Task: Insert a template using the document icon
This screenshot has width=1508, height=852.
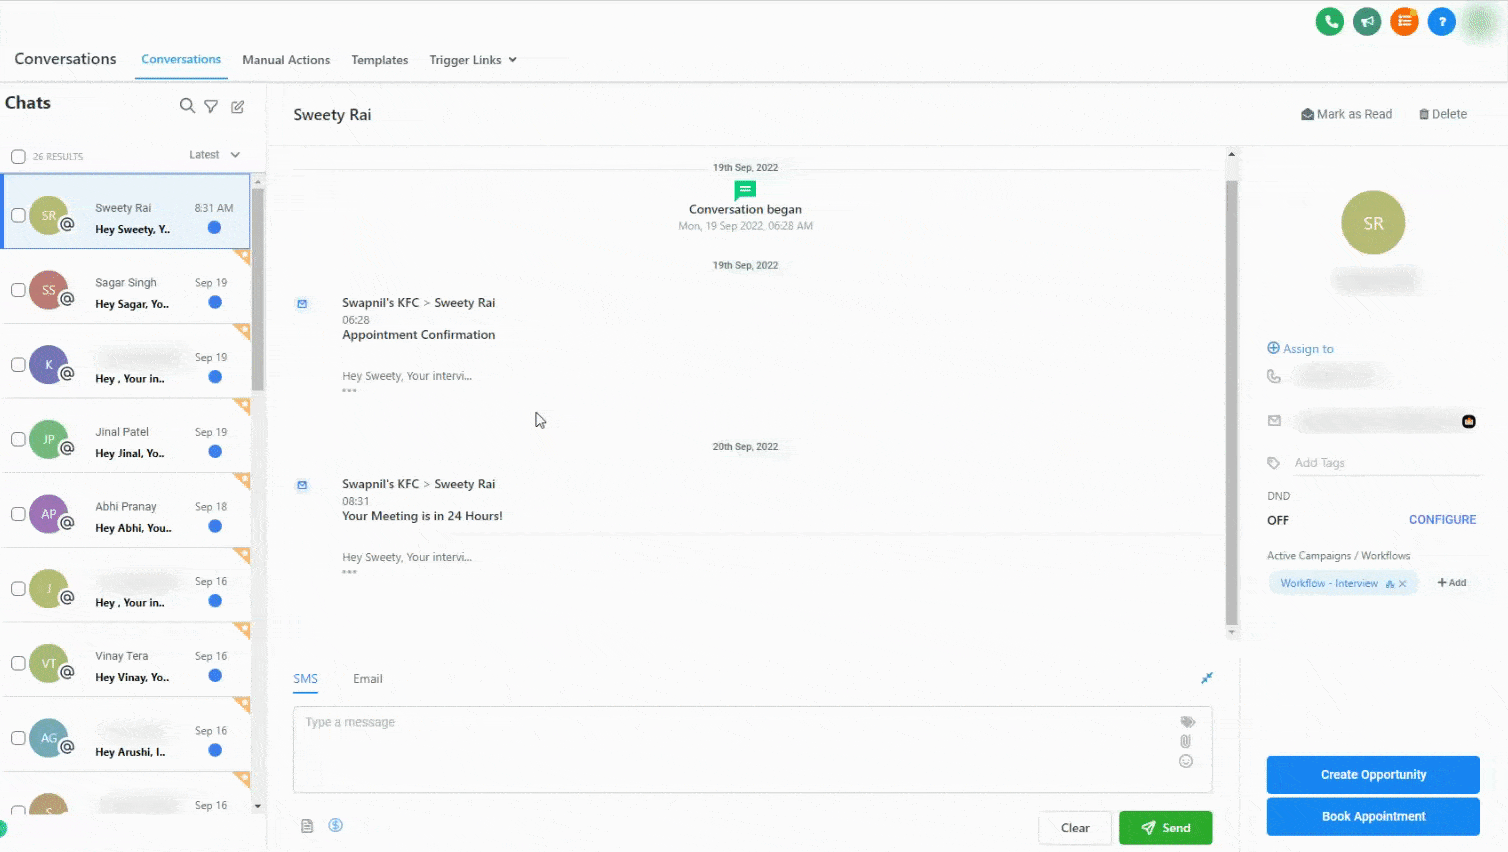Action: [x=307, y=826]
